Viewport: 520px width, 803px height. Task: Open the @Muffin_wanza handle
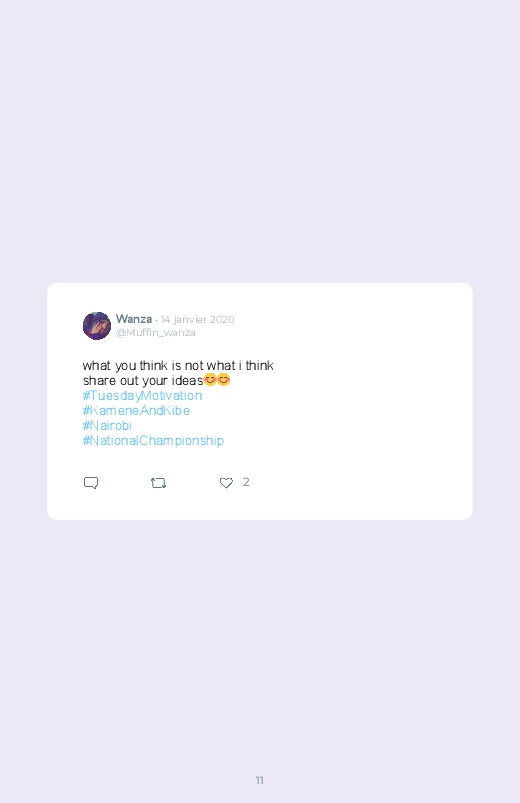156,332
